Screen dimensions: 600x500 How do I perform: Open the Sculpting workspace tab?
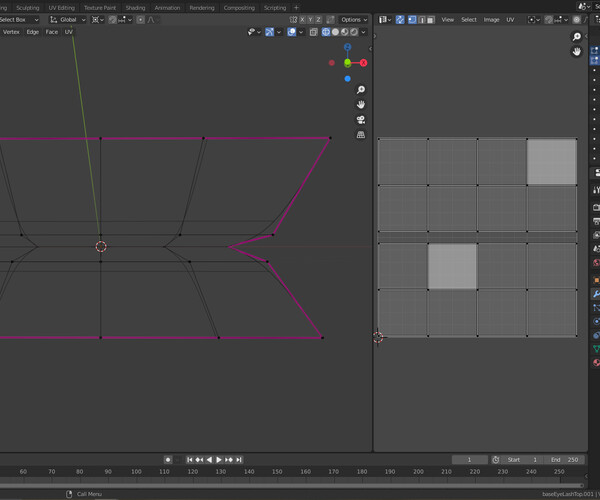click(28, 8)
